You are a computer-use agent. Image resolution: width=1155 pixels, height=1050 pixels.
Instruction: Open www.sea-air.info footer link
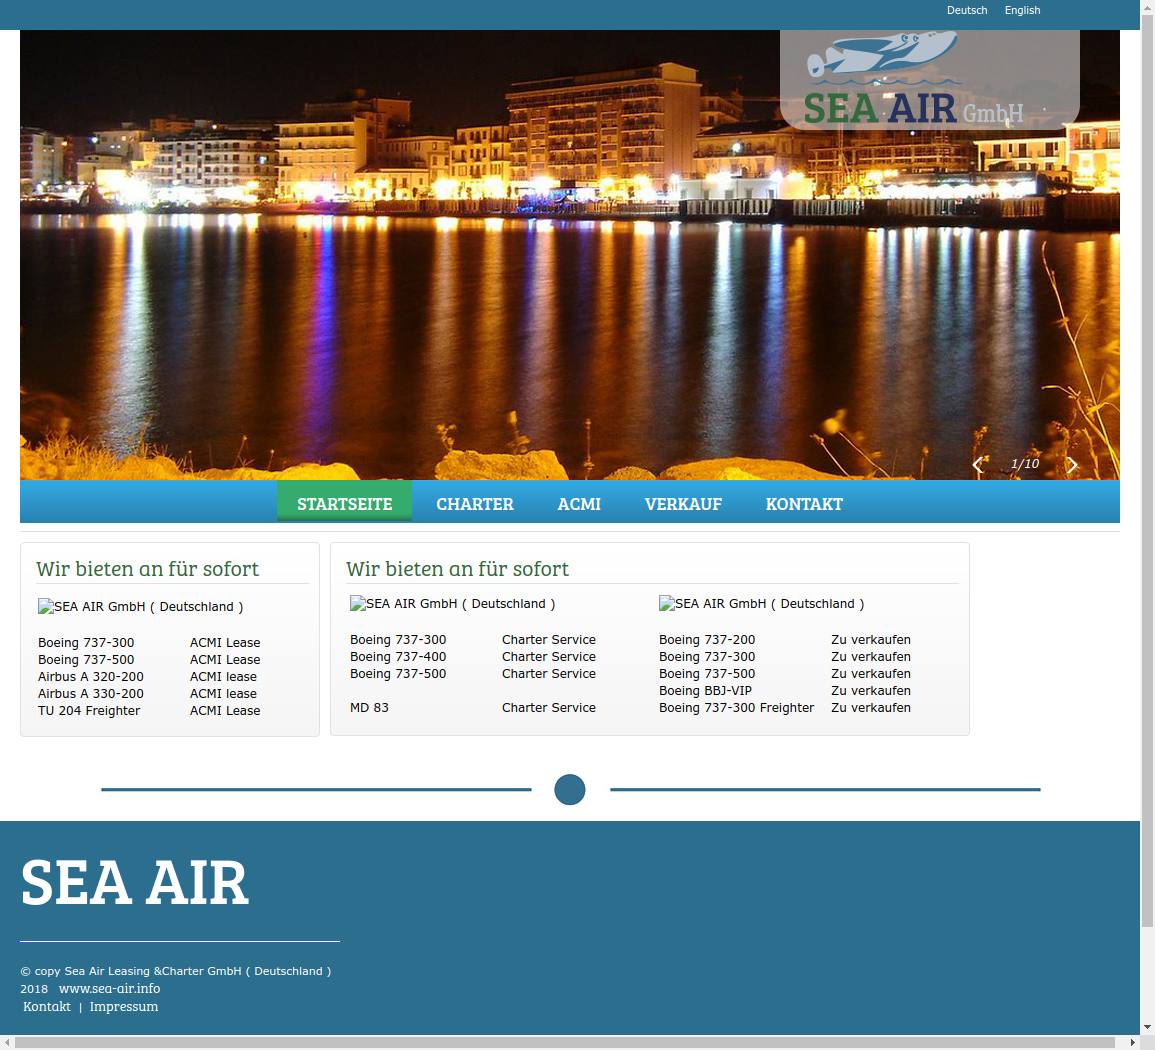pyautogui.click(x=109, y=989)
